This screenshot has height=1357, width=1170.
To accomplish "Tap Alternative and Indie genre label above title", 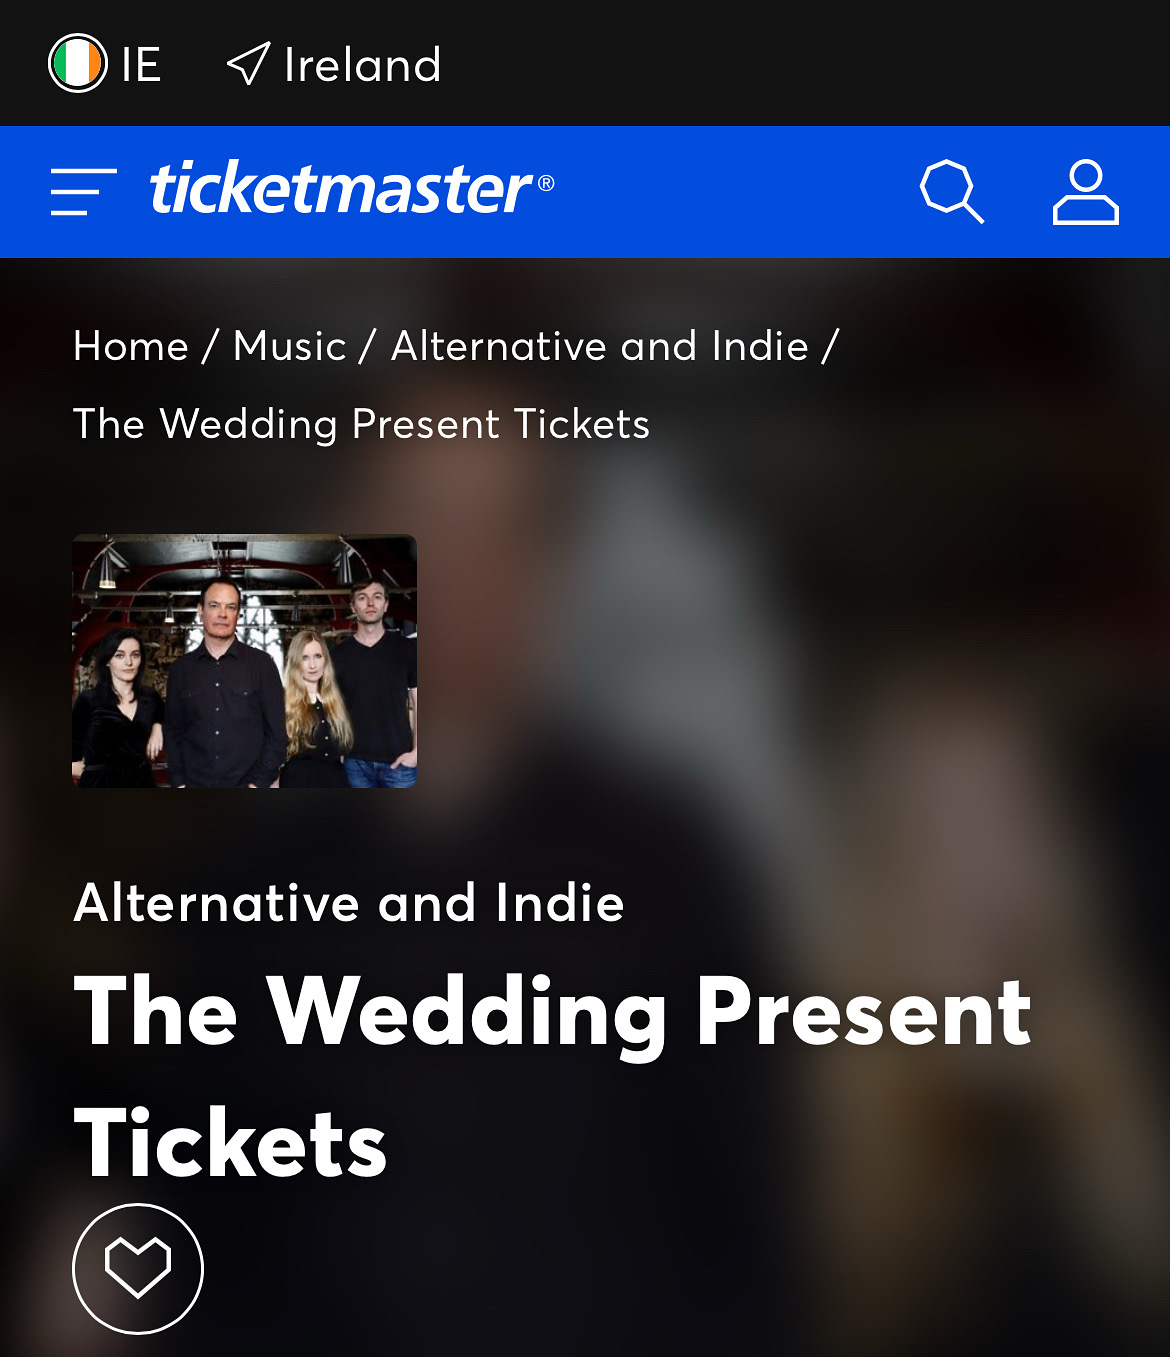I will point(349,903).
